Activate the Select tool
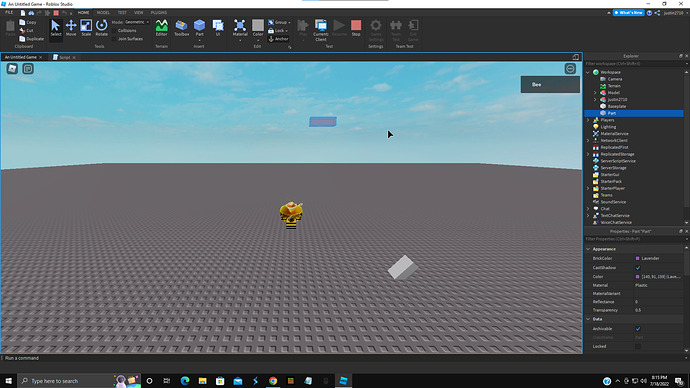The height and width of the screenshot is (388, 690). click(x=55, y=28)
